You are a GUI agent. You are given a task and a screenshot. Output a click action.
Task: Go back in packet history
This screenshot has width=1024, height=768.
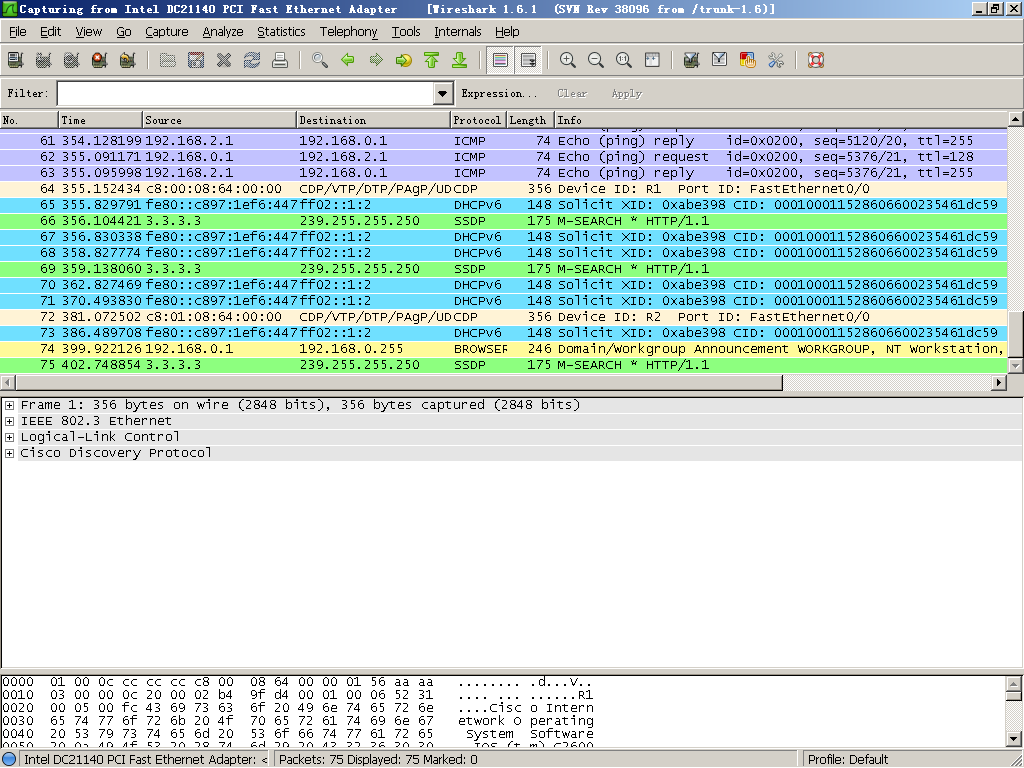[x=348, y=60]
